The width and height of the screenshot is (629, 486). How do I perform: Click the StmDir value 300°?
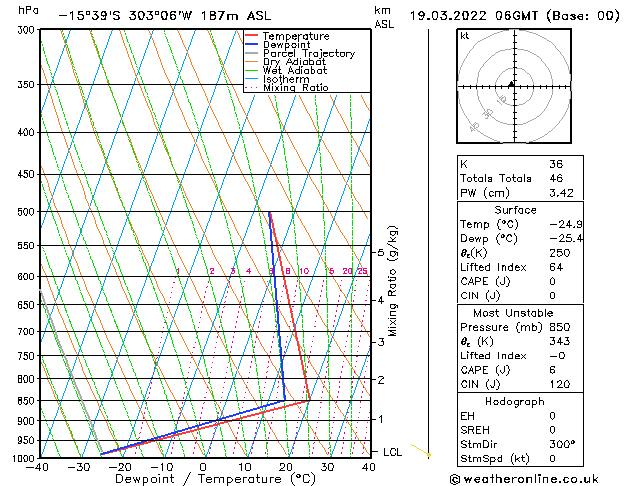click(562, 444)
